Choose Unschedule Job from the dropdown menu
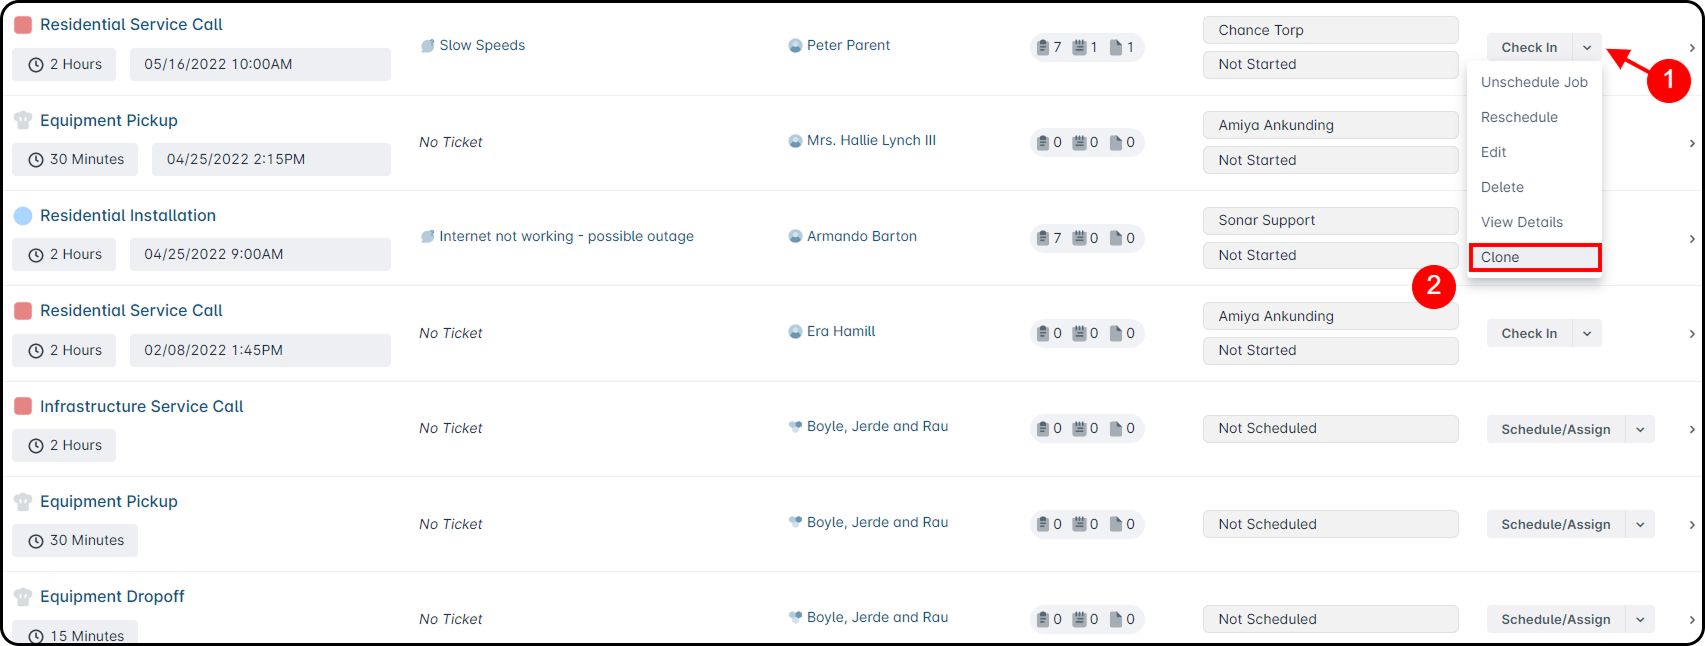 point(1534,83)
